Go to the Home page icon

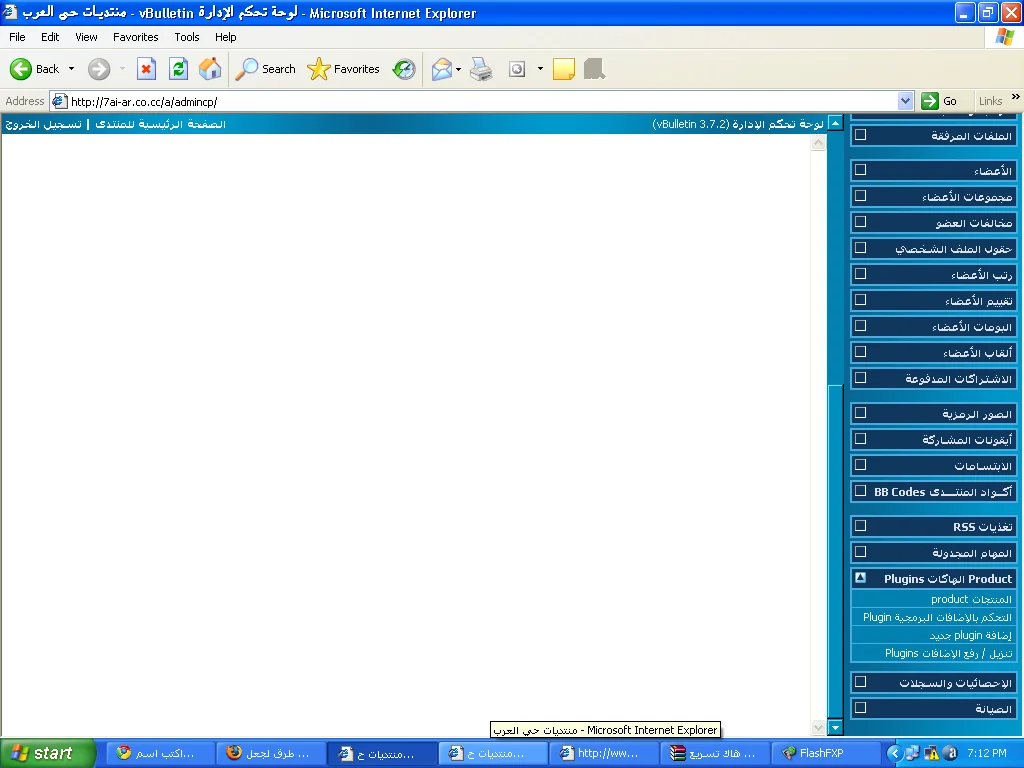point(210,69)
